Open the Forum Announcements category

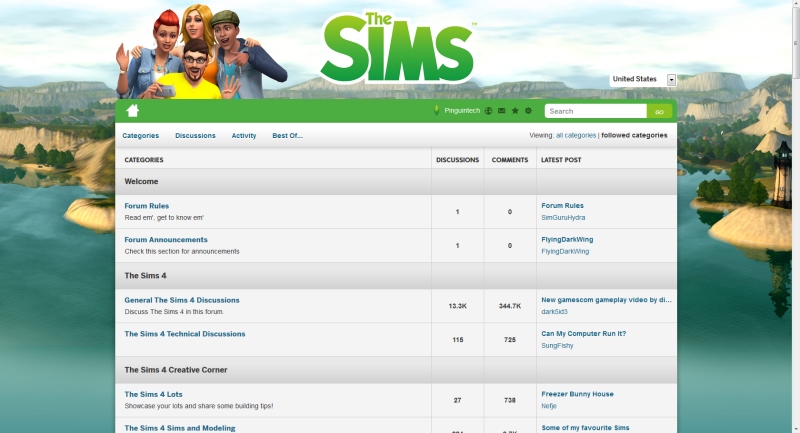coord(166,240)
